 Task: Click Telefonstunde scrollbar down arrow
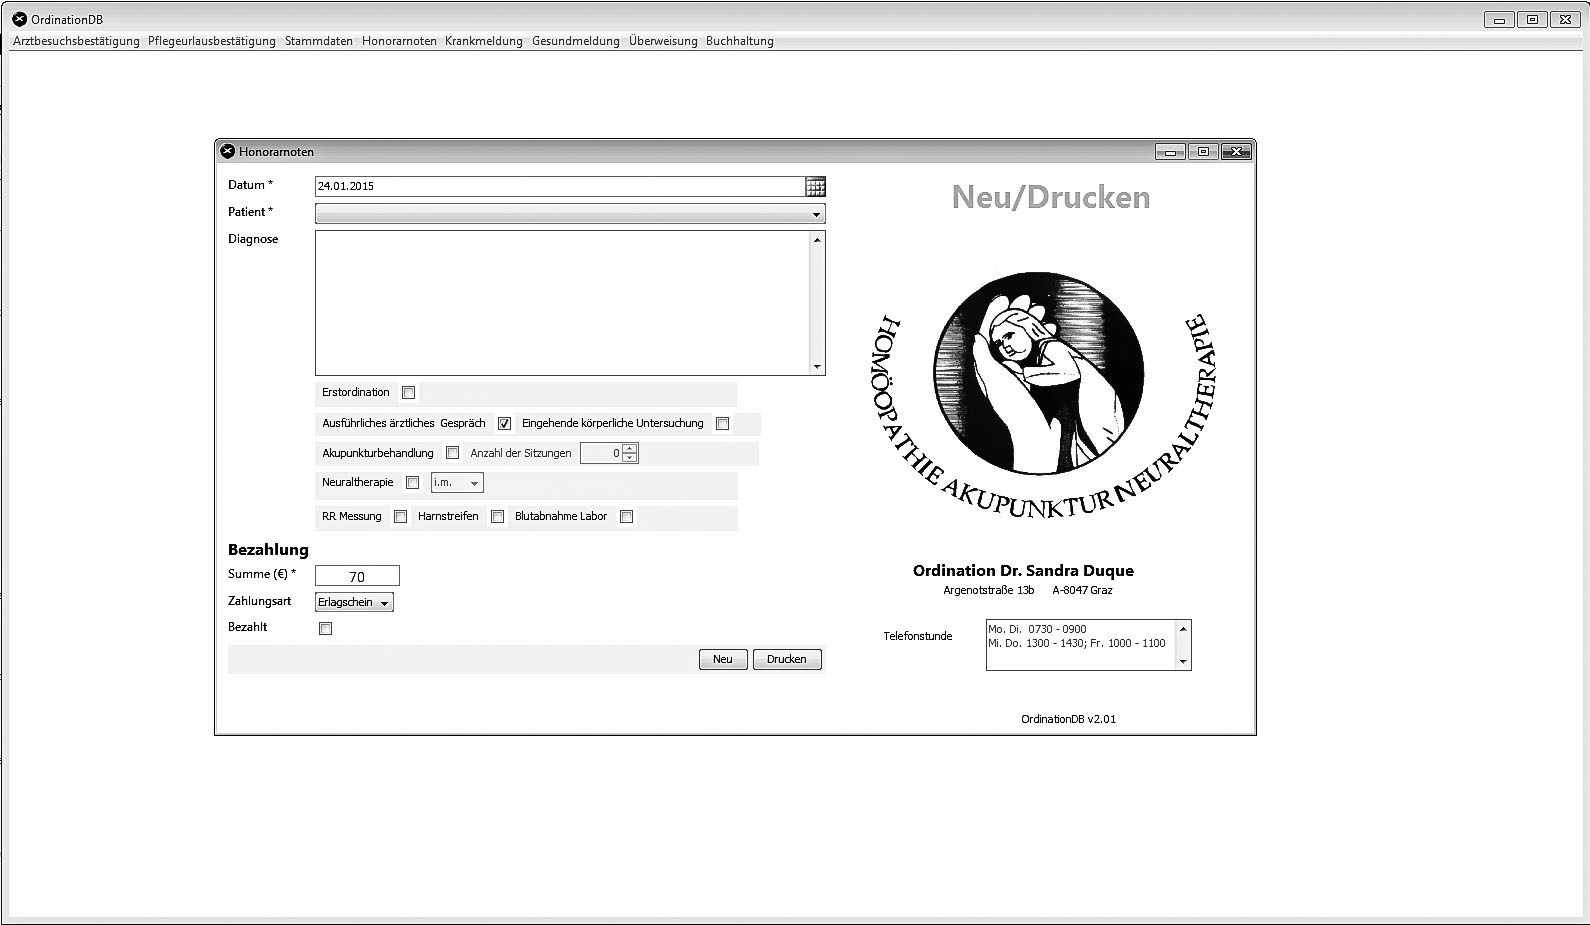coord(1183,662)
